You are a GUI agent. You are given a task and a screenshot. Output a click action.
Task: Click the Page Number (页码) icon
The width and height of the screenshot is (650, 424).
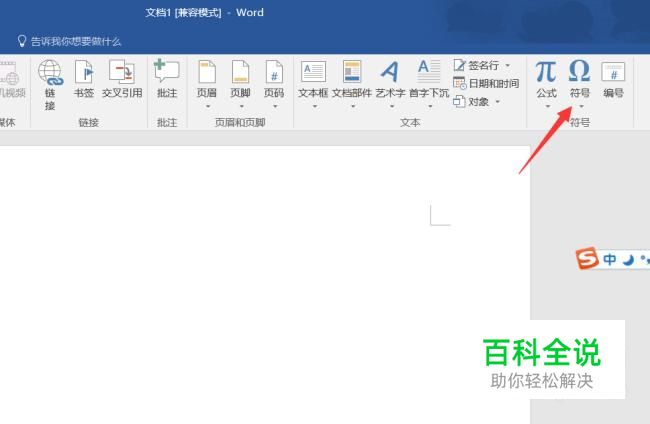[274, 72]
